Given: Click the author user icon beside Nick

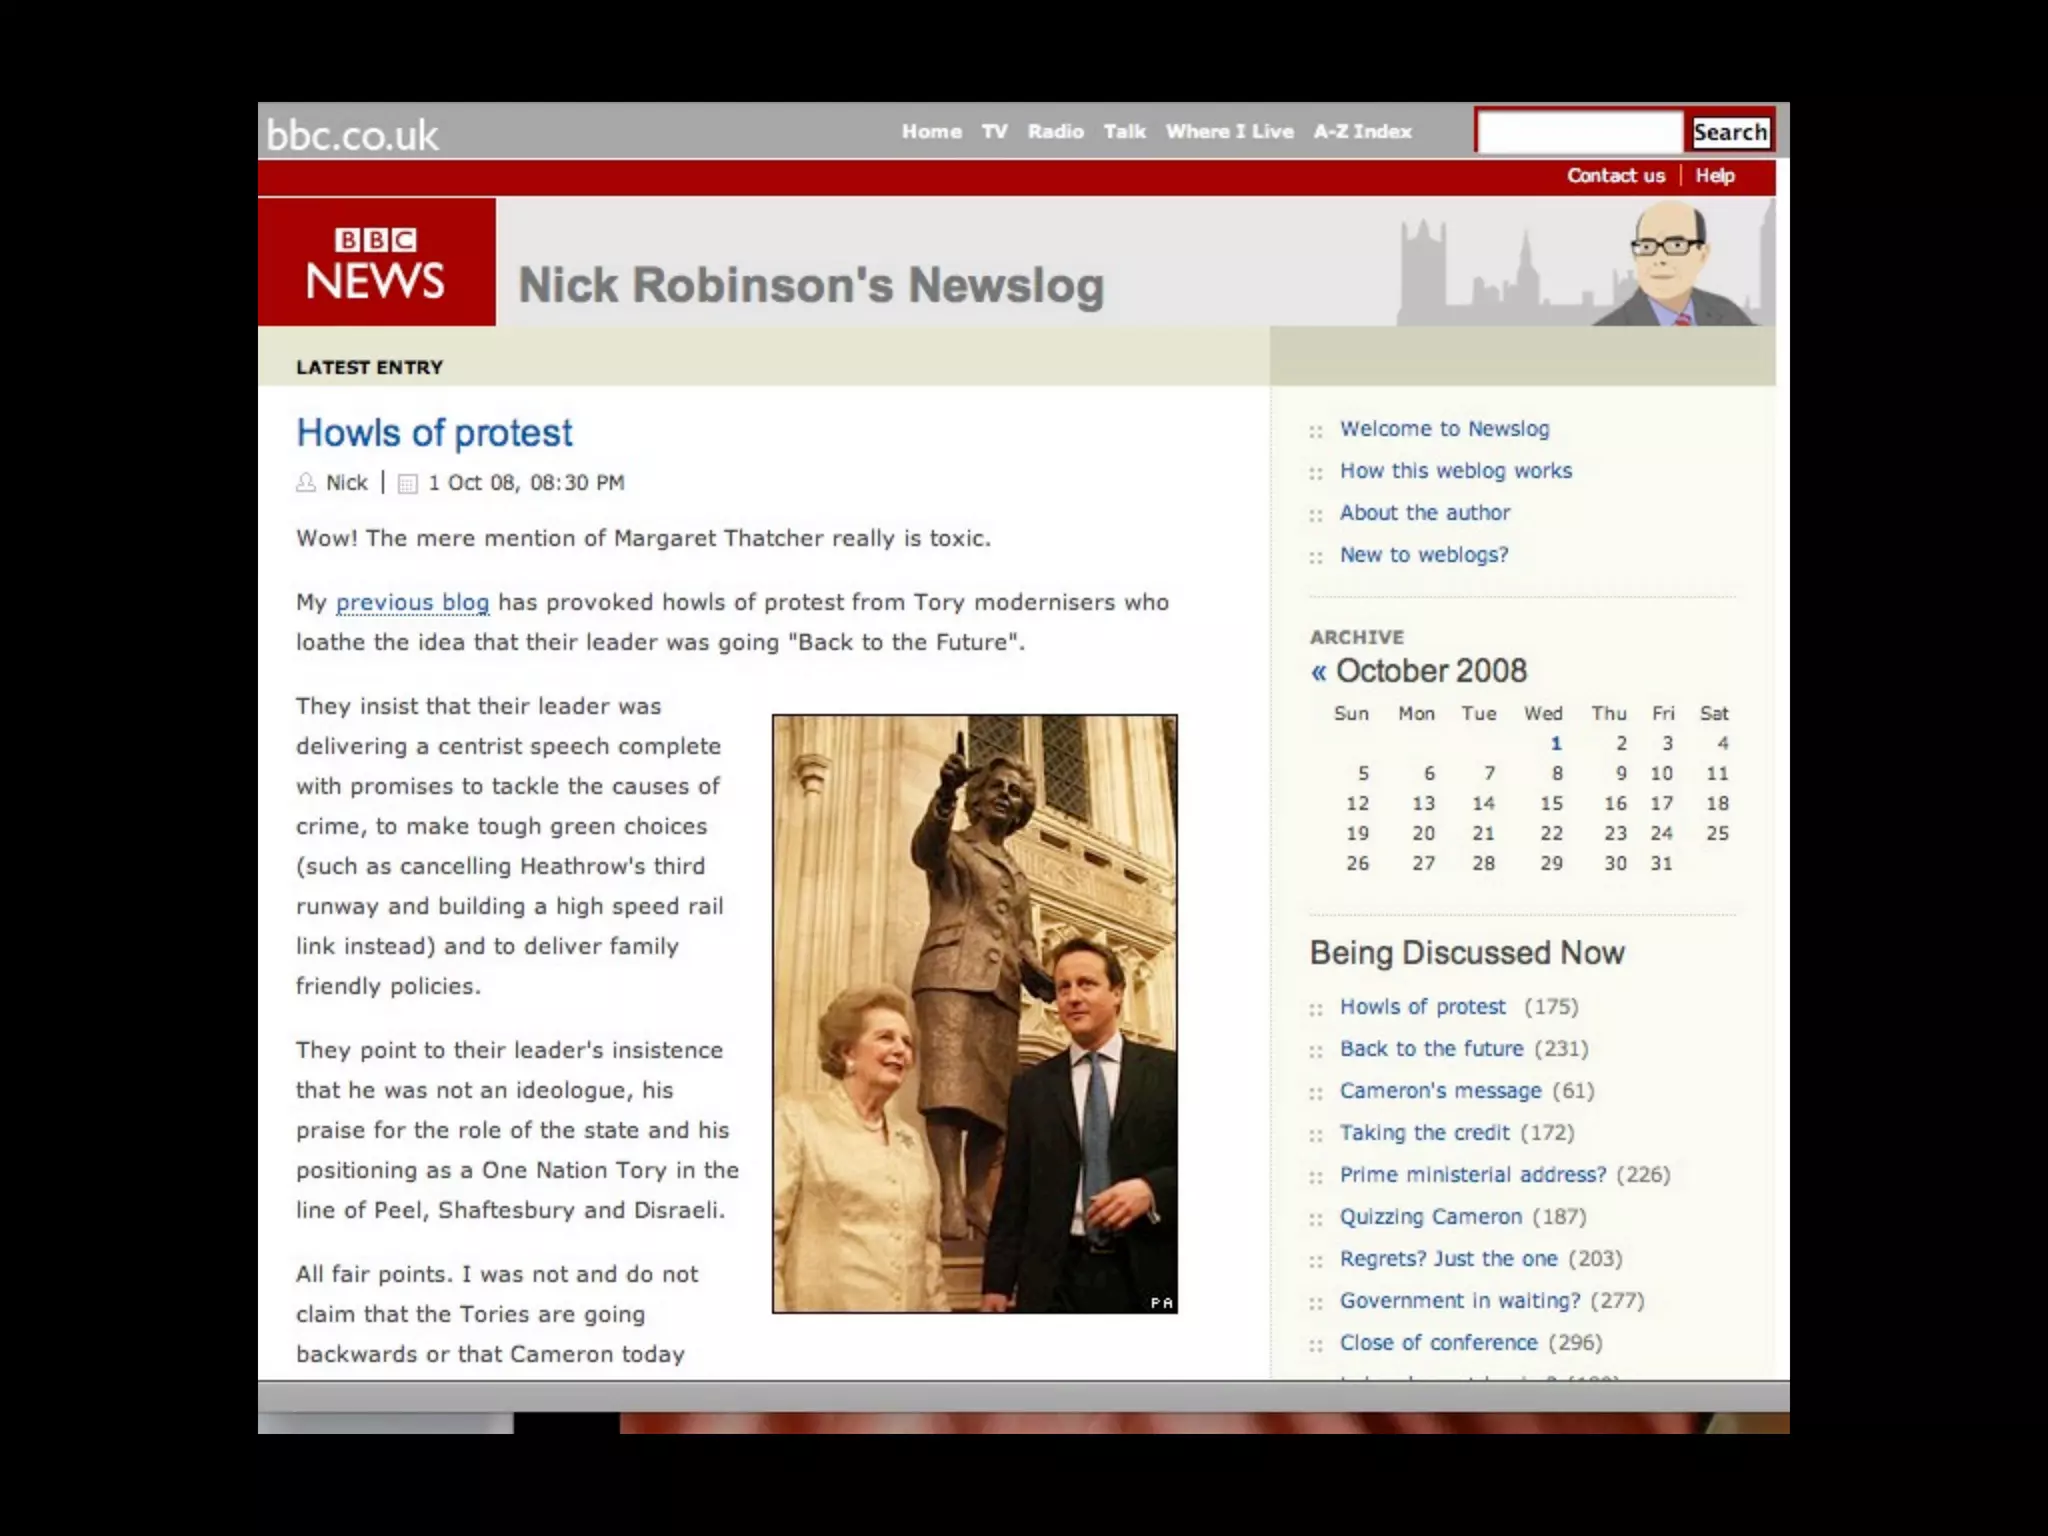Looking at the screenshot, I should [x=306, y=483].
